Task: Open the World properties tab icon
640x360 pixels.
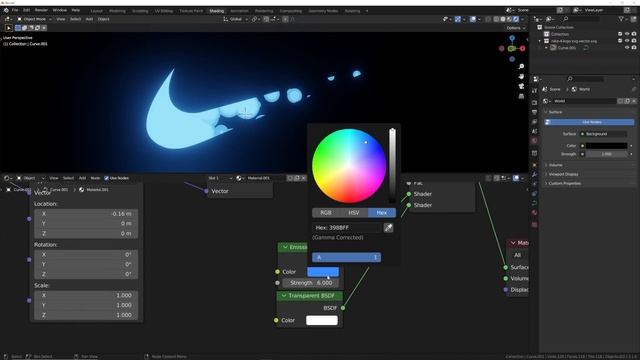Action: 534,141
